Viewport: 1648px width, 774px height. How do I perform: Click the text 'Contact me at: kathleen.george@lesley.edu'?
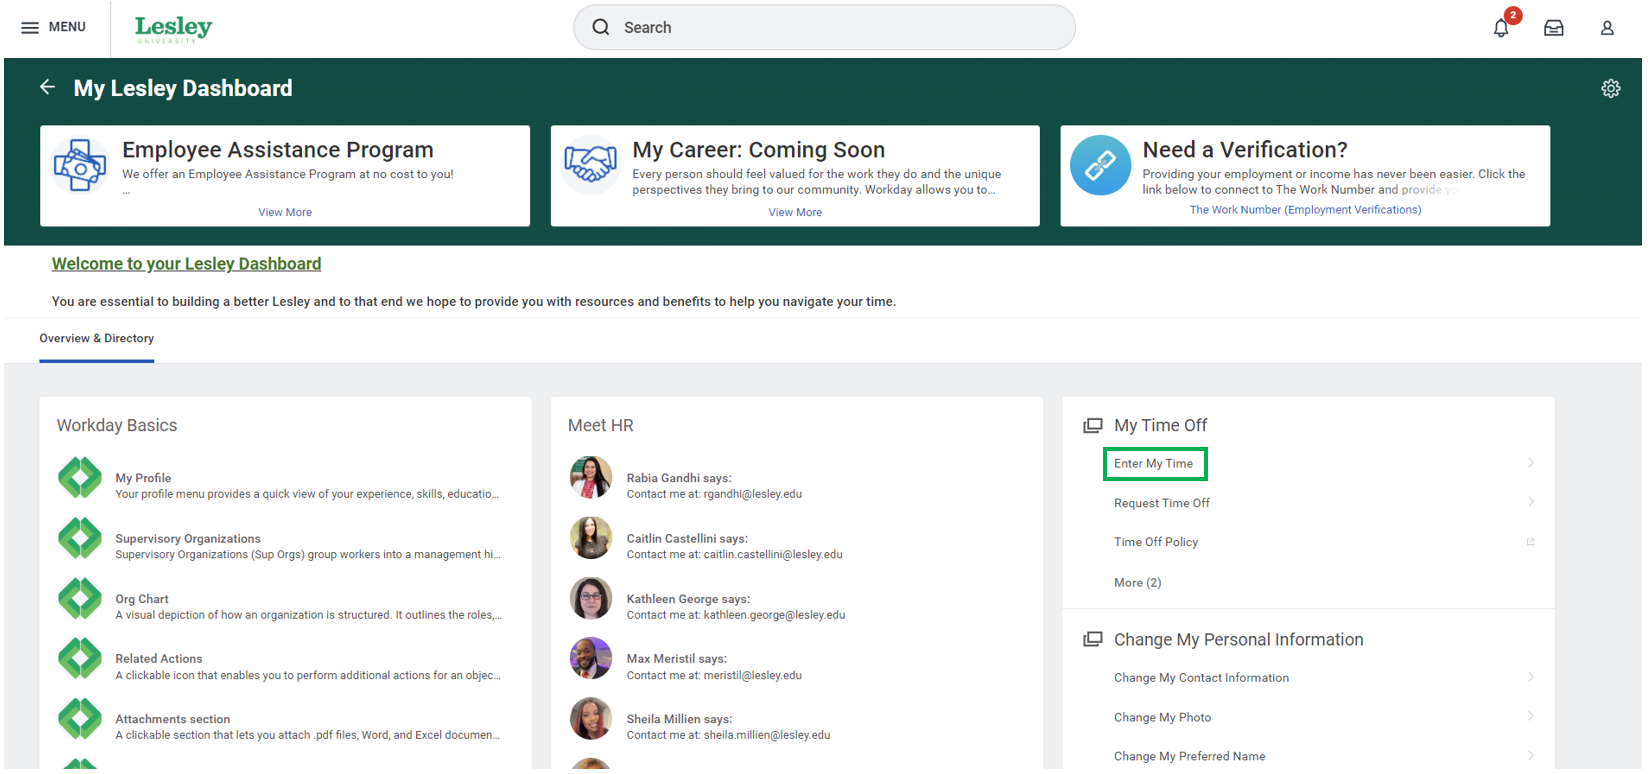point(736,615)
